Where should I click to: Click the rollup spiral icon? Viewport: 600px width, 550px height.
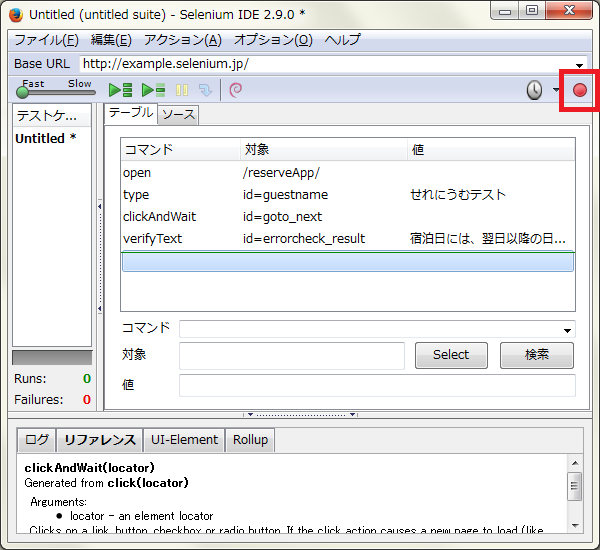[235, 90]
